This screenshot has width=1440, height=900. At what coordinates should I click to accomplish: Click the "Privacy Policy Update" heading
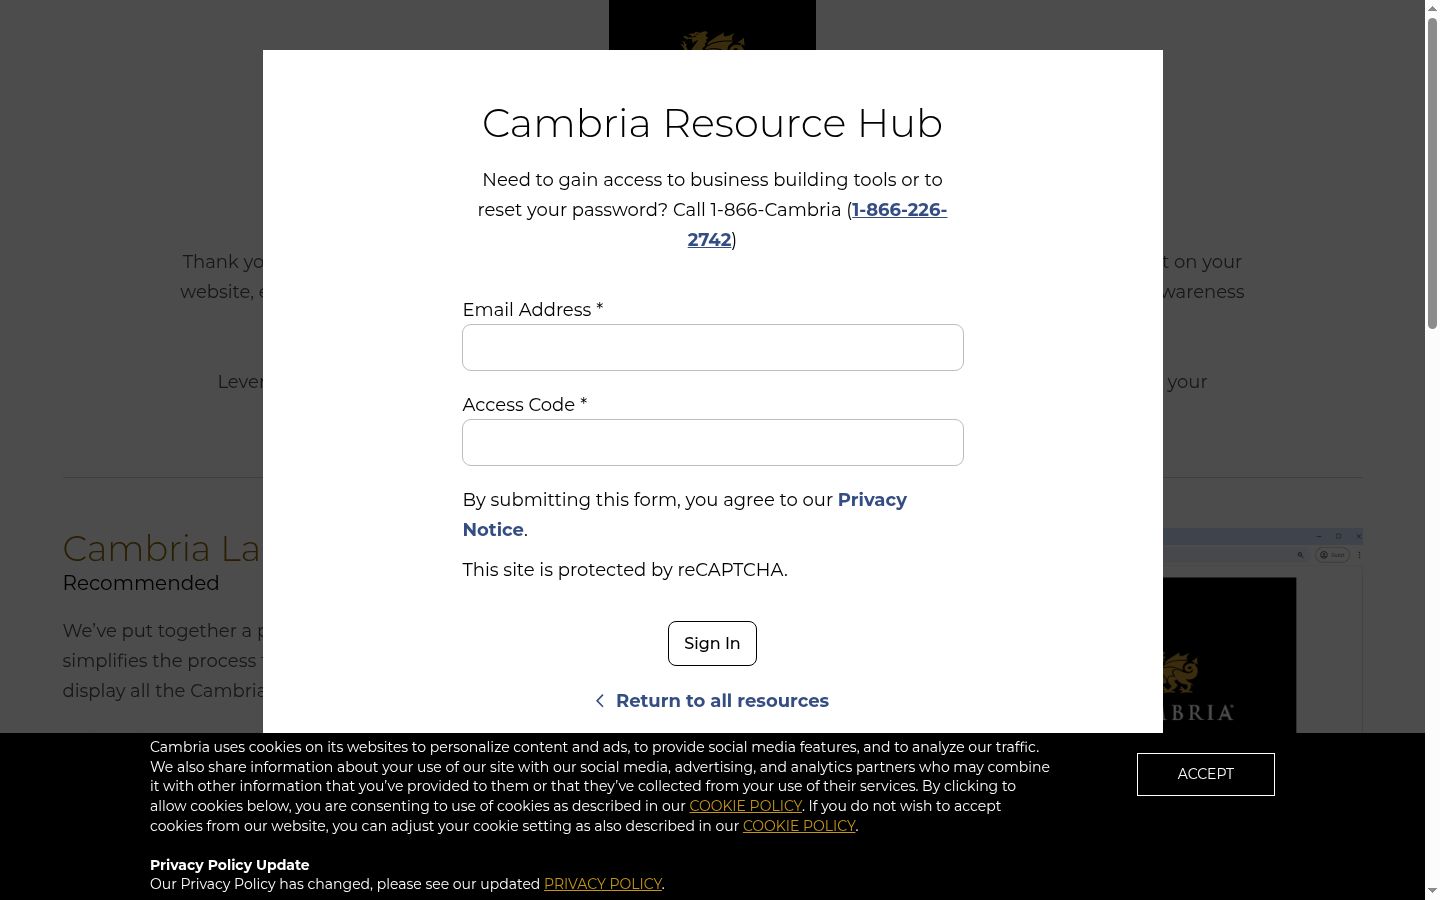[x=230, y=865]
